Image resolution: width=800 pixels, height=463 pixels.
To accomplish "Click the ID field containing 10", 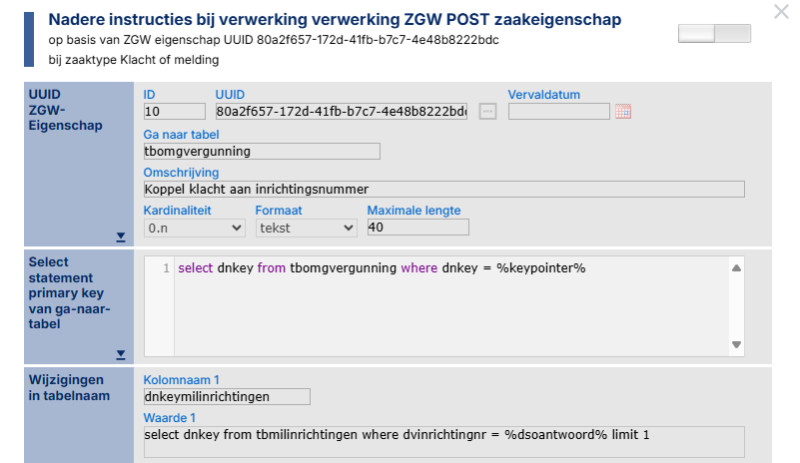I will click(174, 112).
